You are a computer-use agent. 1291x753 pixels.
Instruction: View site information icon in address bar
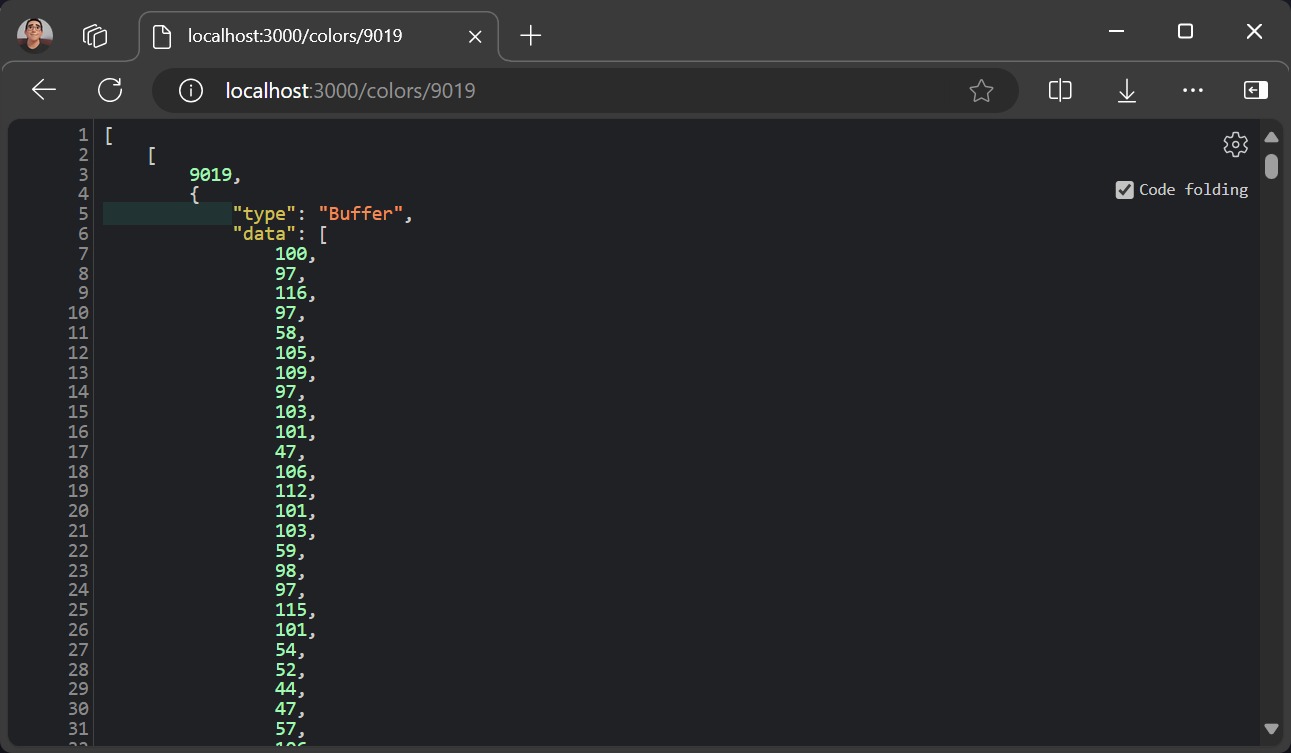coord(190,91)
